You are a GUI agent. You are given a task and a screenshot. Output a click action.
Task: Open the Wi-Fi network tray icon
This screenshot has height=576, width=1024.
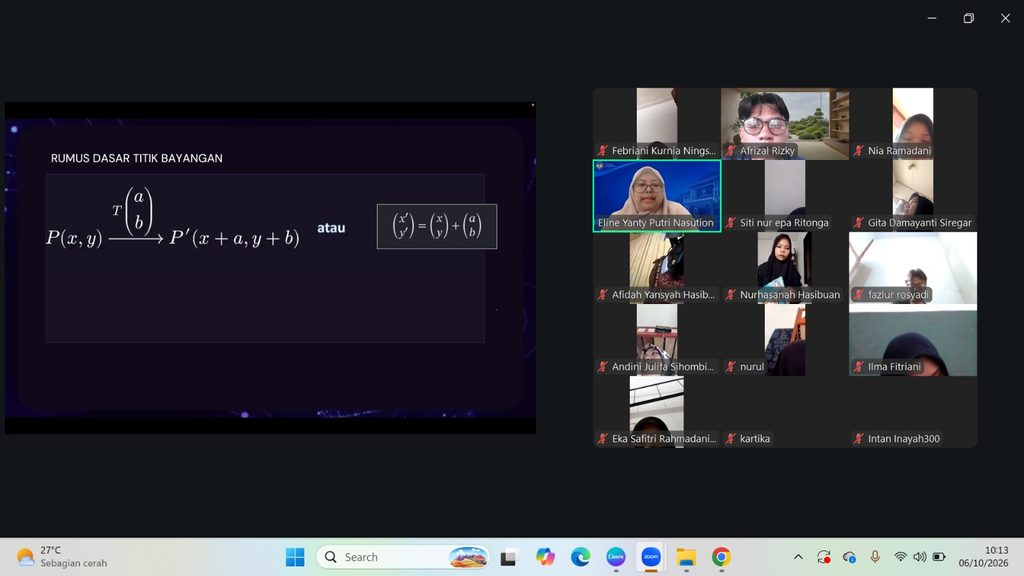pyautogui.click(x=901, y=557)
